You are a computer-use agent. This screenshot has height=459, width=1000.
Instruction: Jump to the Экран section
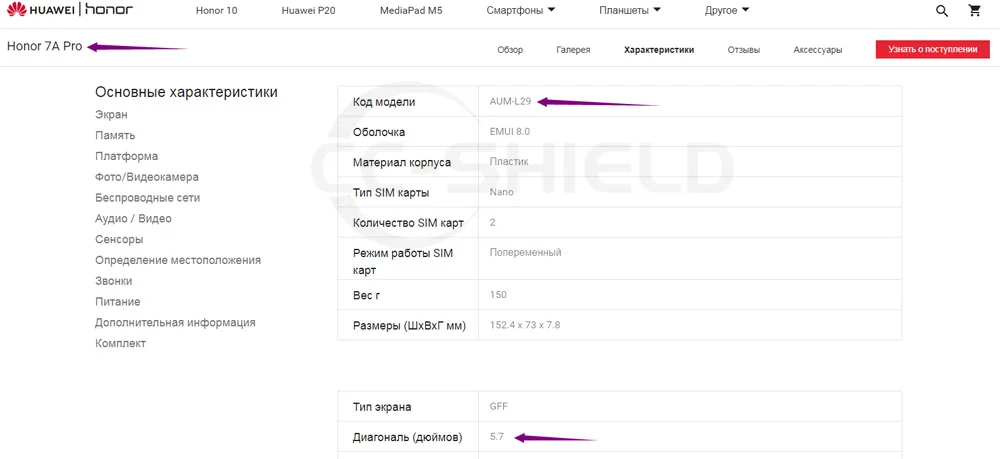coord(111,115)
